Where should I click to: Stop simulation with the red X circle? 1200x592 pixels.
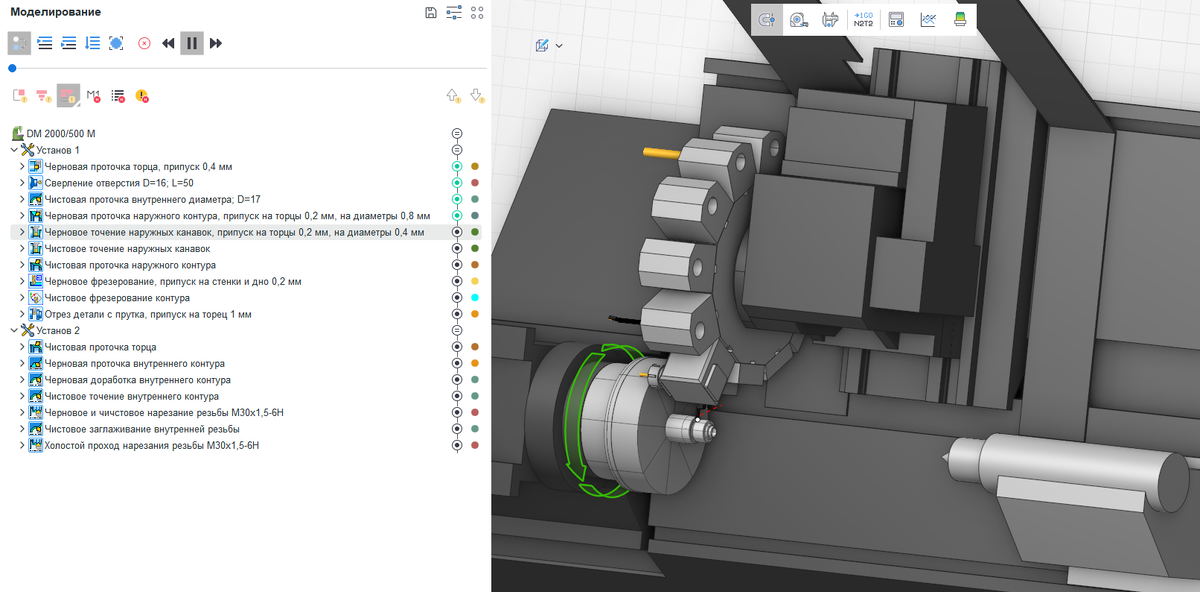coord(144,43)
